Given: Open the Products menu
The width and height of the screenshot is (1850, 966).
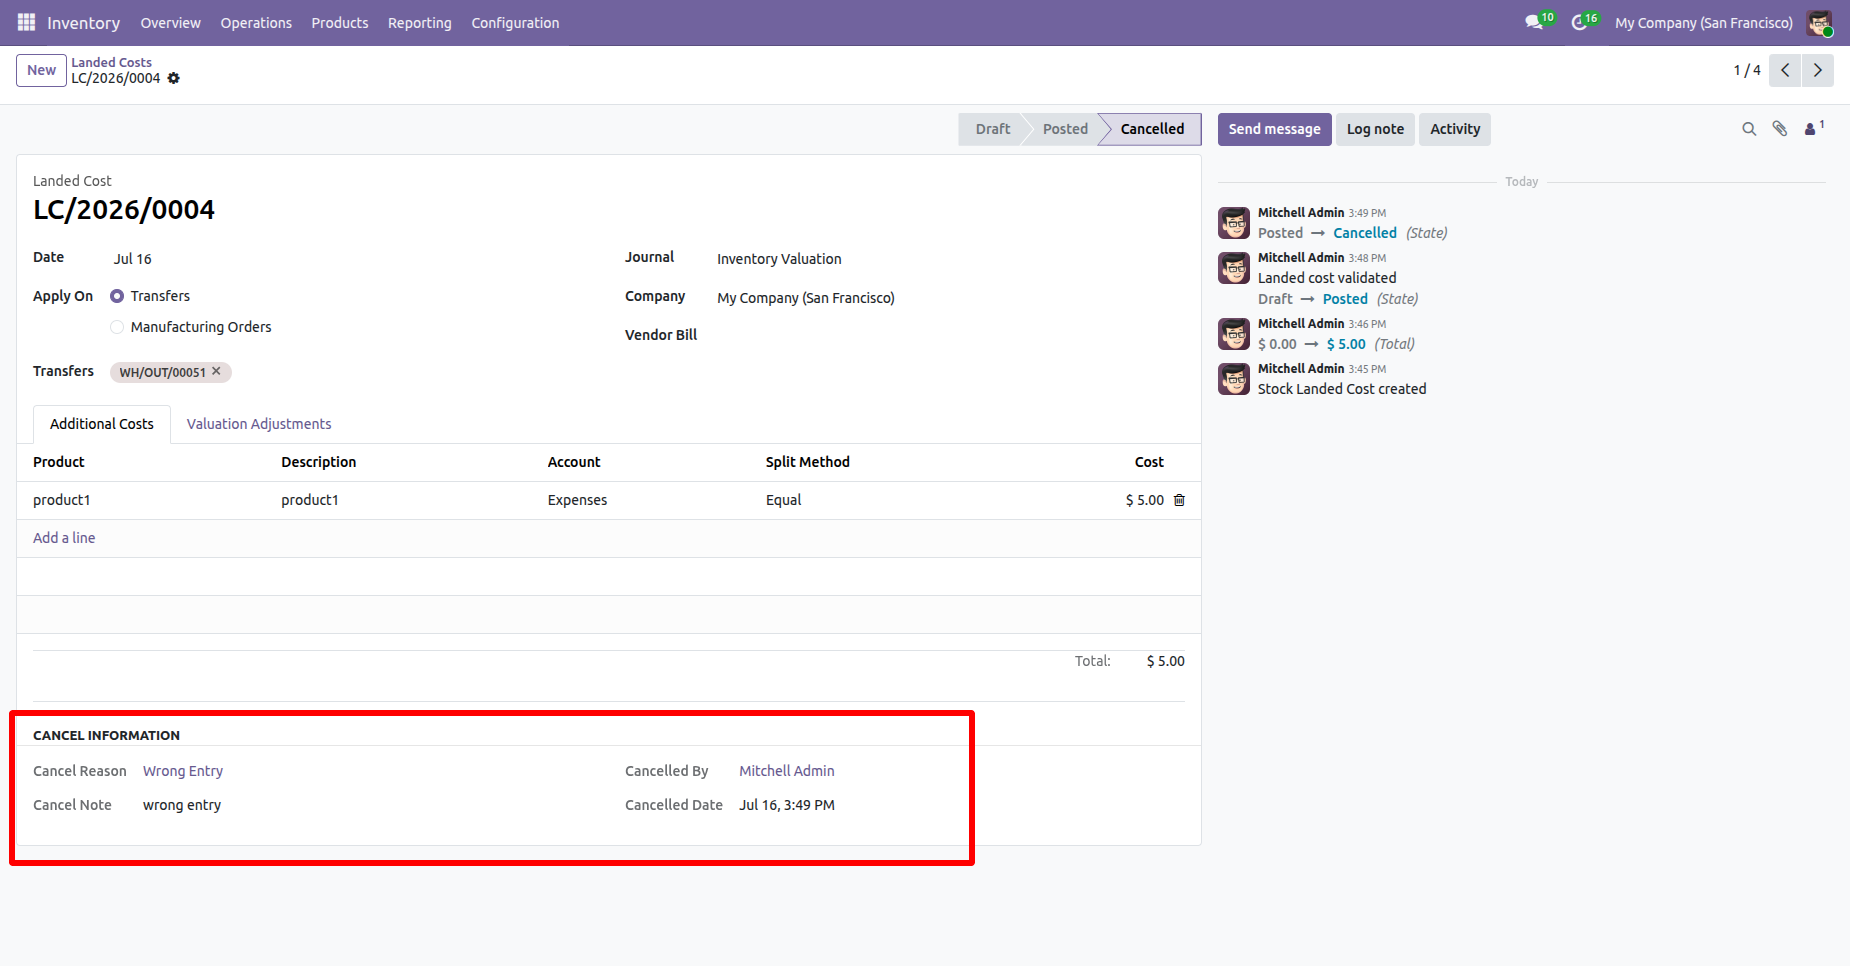Looking at the screenshot, I should coord(340,22).
